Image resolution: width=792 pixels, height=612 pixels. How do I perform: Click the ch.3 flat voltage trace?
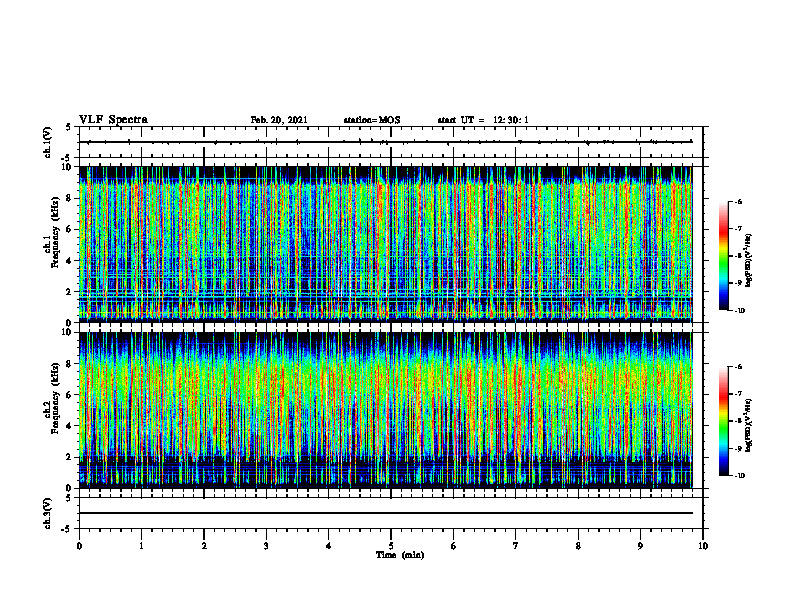[x=386, y=513]
